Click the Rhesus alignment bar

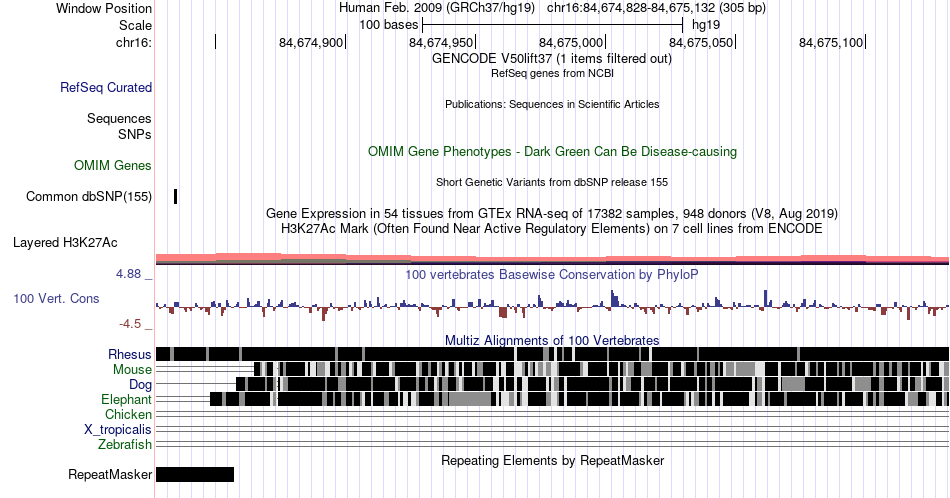click(x=552, y=354)
